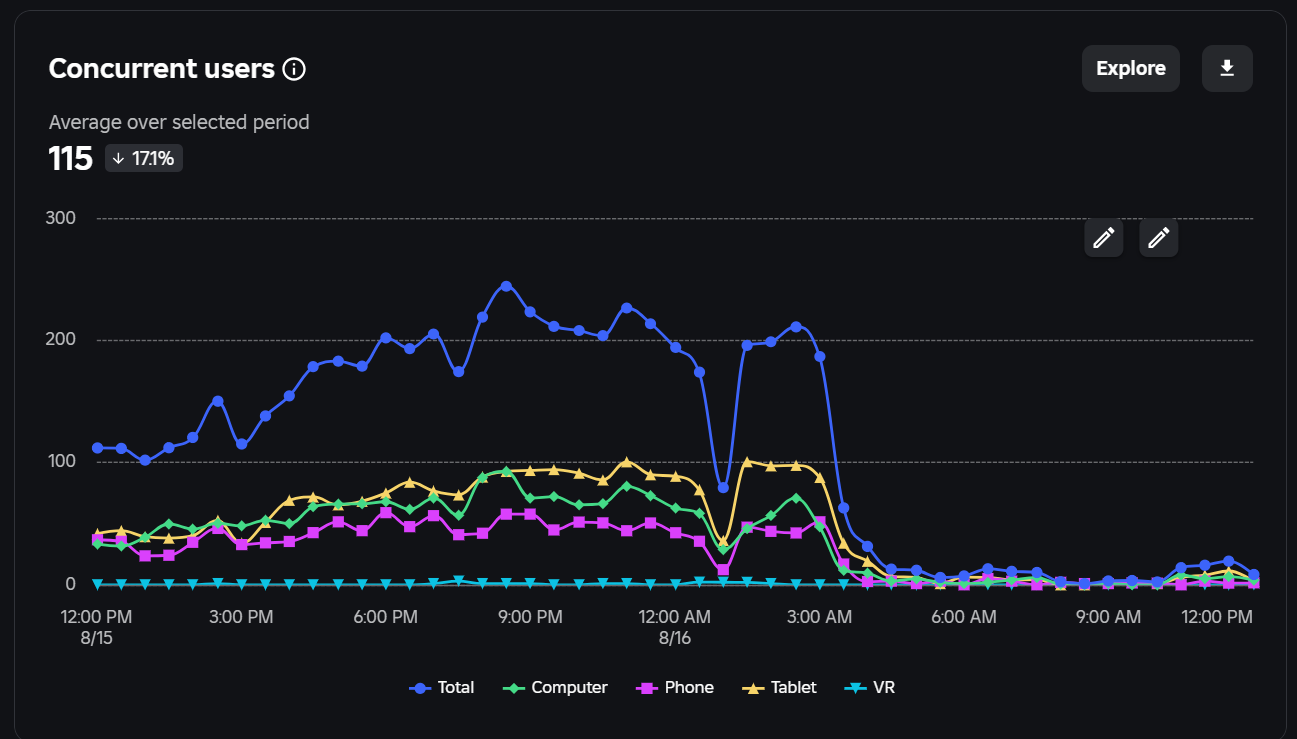
Task: Click the Concurrent users title
Action: click(162, 69)
